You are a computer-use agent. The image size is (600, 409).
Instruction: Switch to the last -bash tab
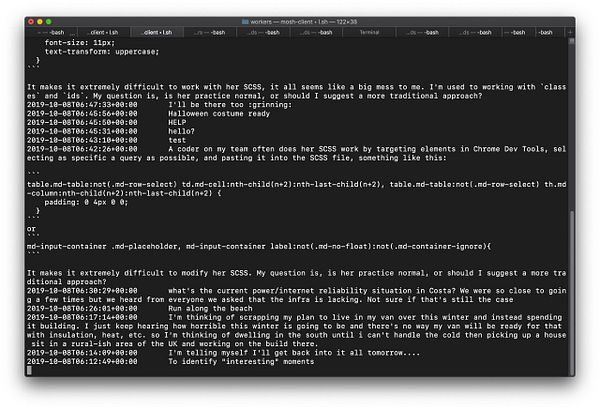coord(546,33)
